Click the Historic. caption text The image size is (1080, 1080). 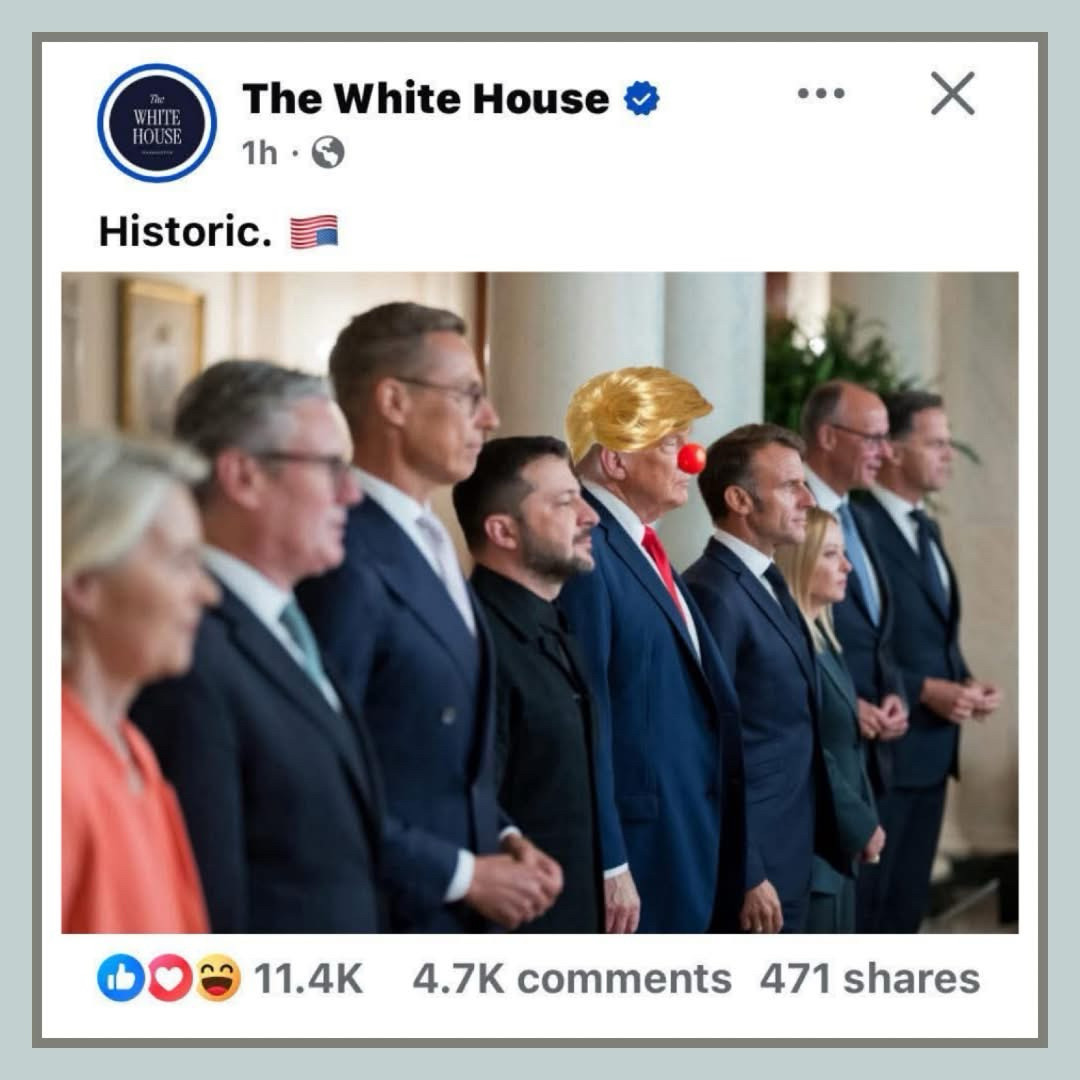[185, 231]
